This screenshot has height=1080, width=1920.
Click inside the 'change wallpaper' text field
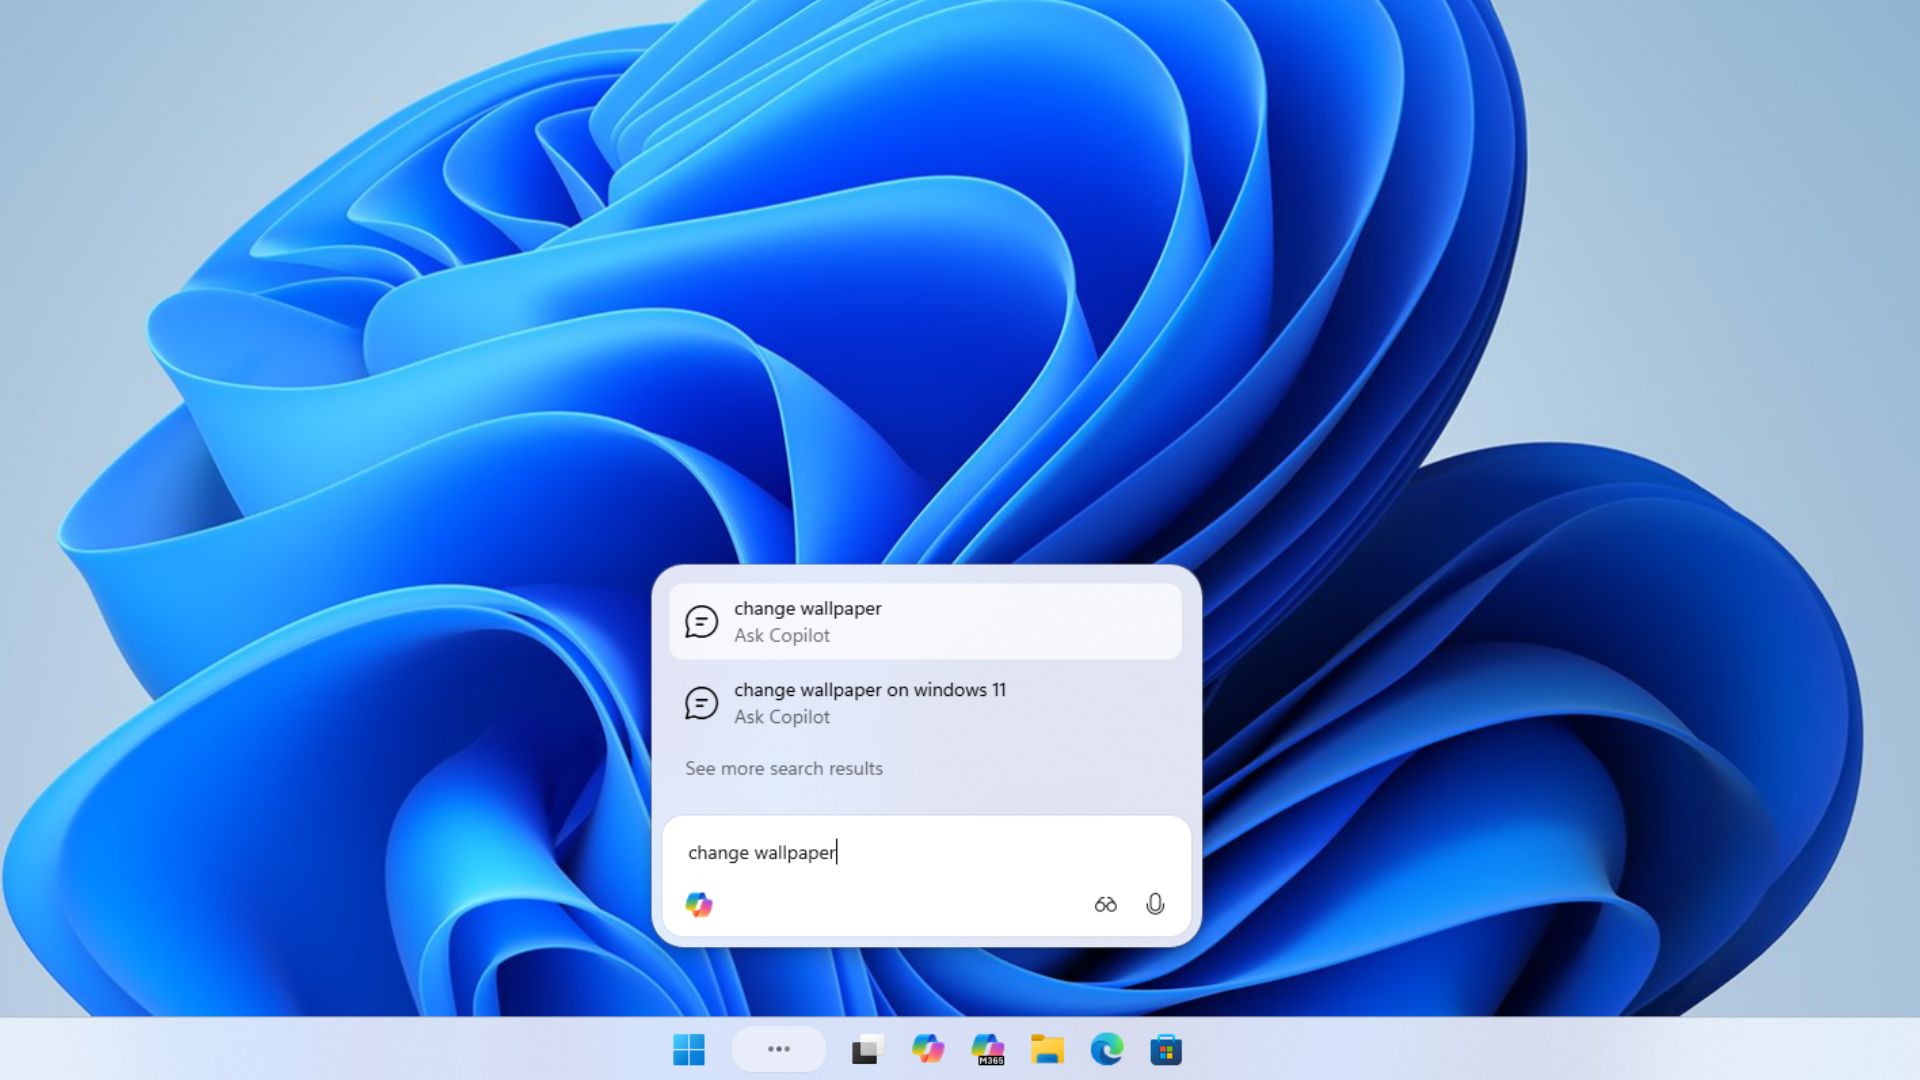pyautogui.click(x=900, y=852)
